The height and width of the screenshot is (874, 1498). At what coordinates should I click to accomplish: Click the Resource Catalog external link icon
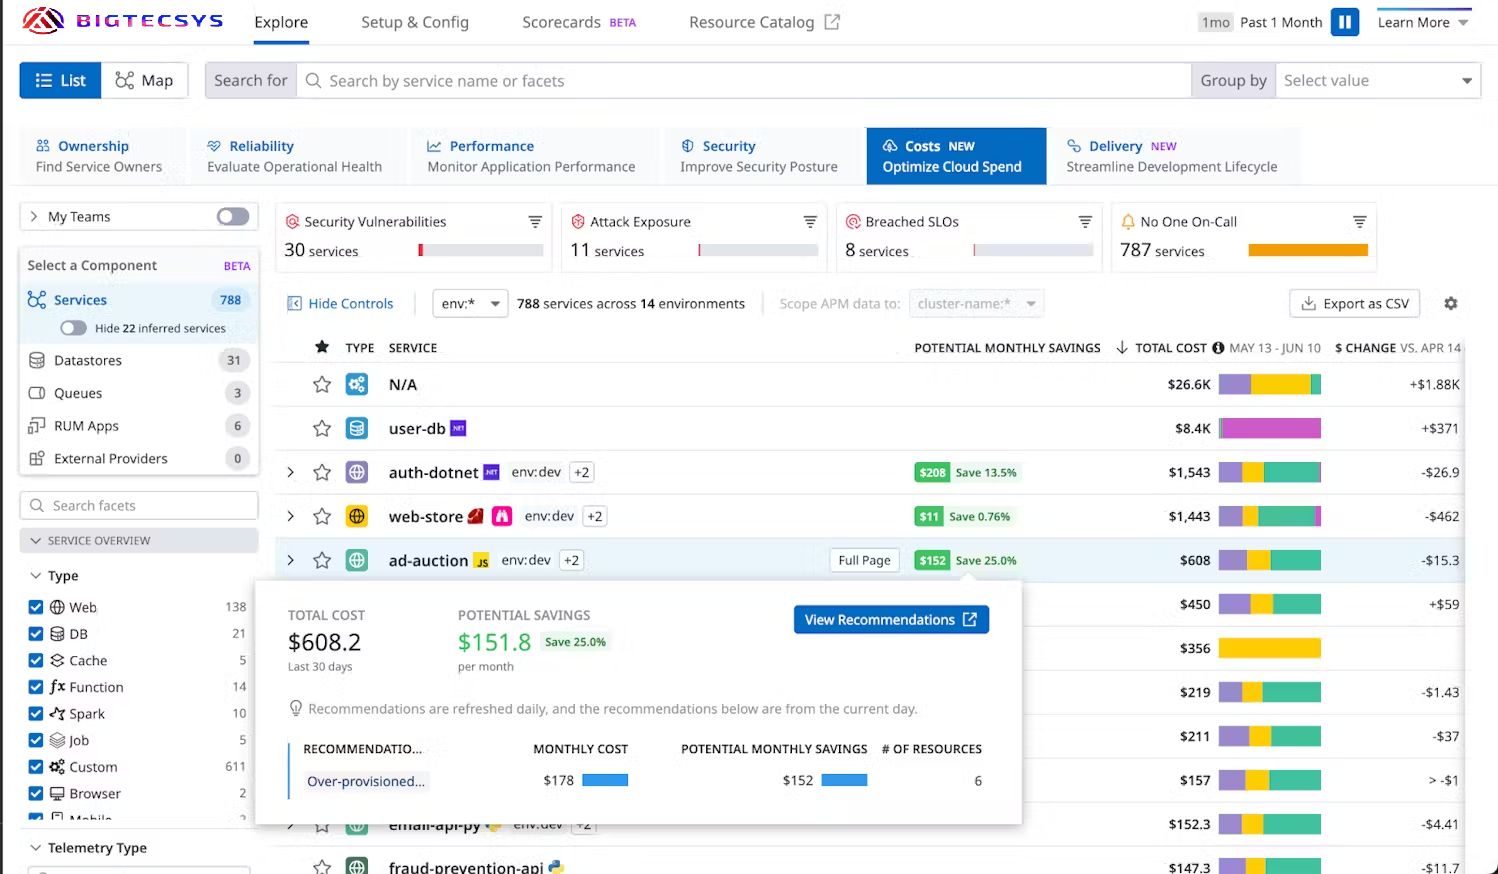tap(832, 22)
